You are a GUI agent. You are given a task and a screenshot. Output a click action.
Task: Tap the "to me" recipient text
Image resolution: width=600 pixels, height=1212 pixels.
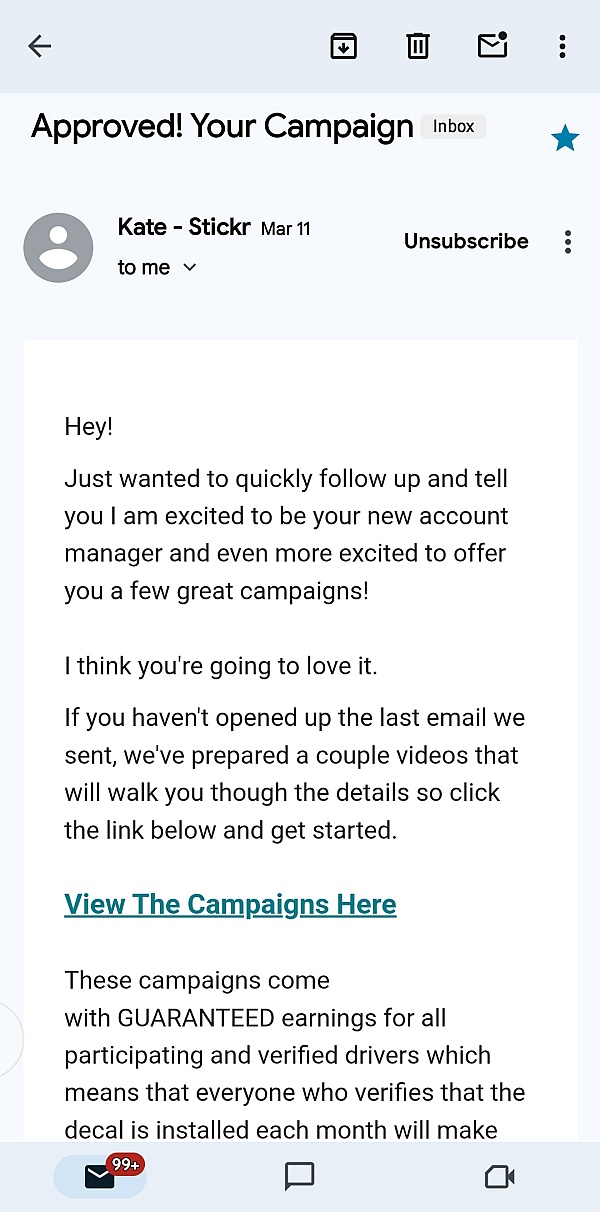[143, 267]
